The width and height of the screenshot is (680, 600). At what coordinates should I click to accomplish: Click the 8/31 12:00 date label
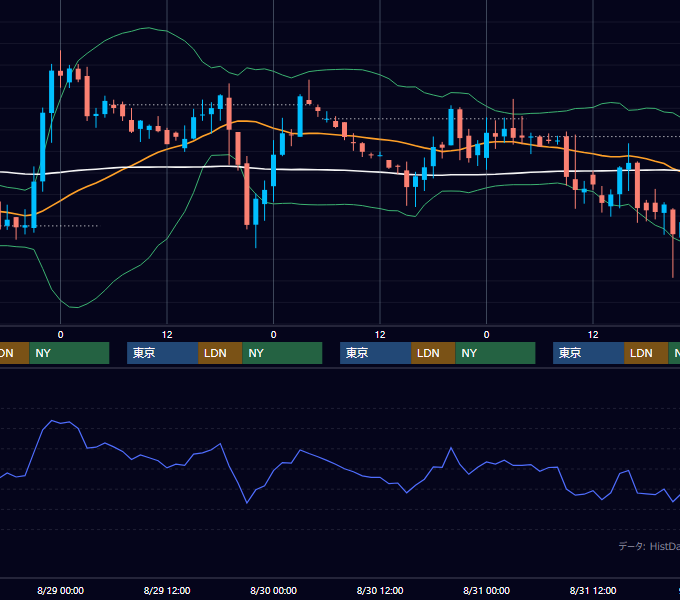tap(593, 590)
